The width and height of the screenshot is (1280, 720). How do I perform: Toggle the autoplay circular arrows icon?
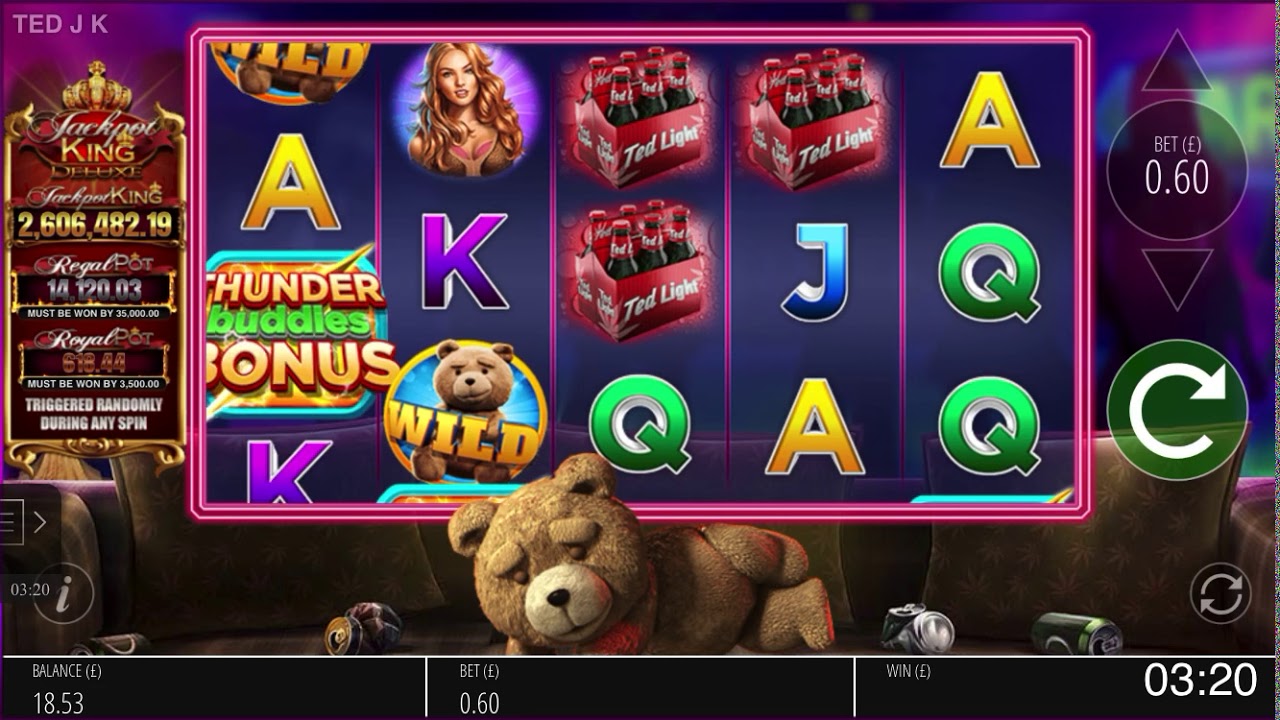[1220, 593]
